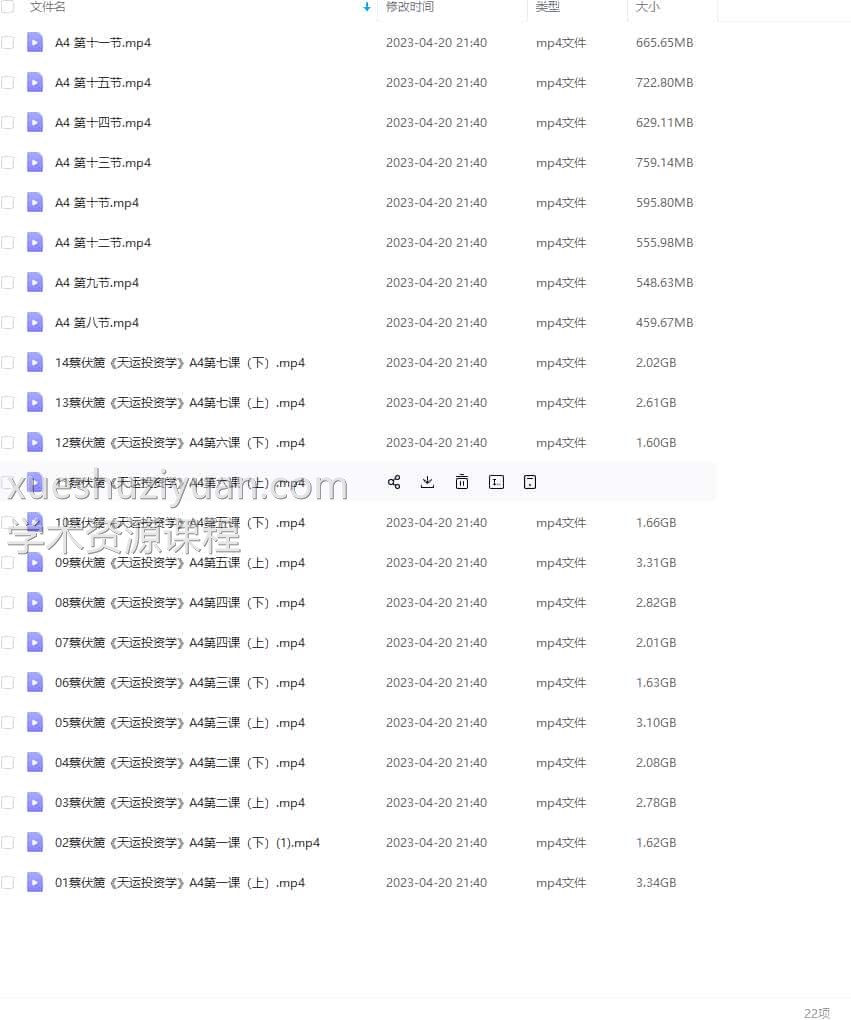Click the delete trash icon on the hovered row
The image size is (851, 1020).
(462, 482)
